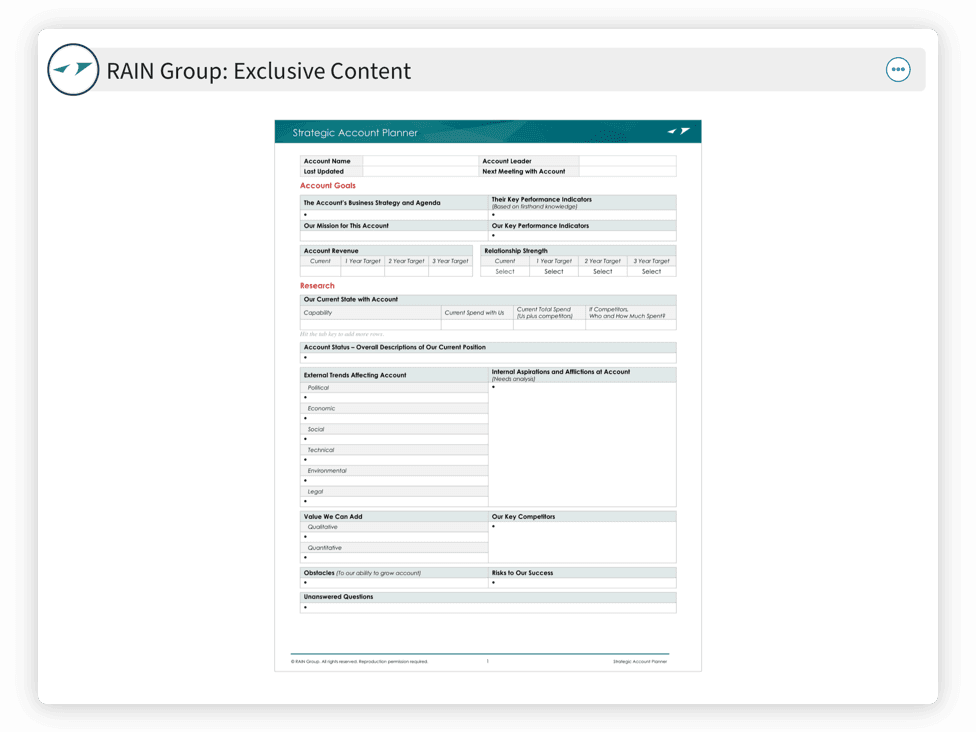The height and width of the screenshot is (732, 976).
Task: Click the RAIN Group: Exclusive Content title
Action: tap(256, 70)
